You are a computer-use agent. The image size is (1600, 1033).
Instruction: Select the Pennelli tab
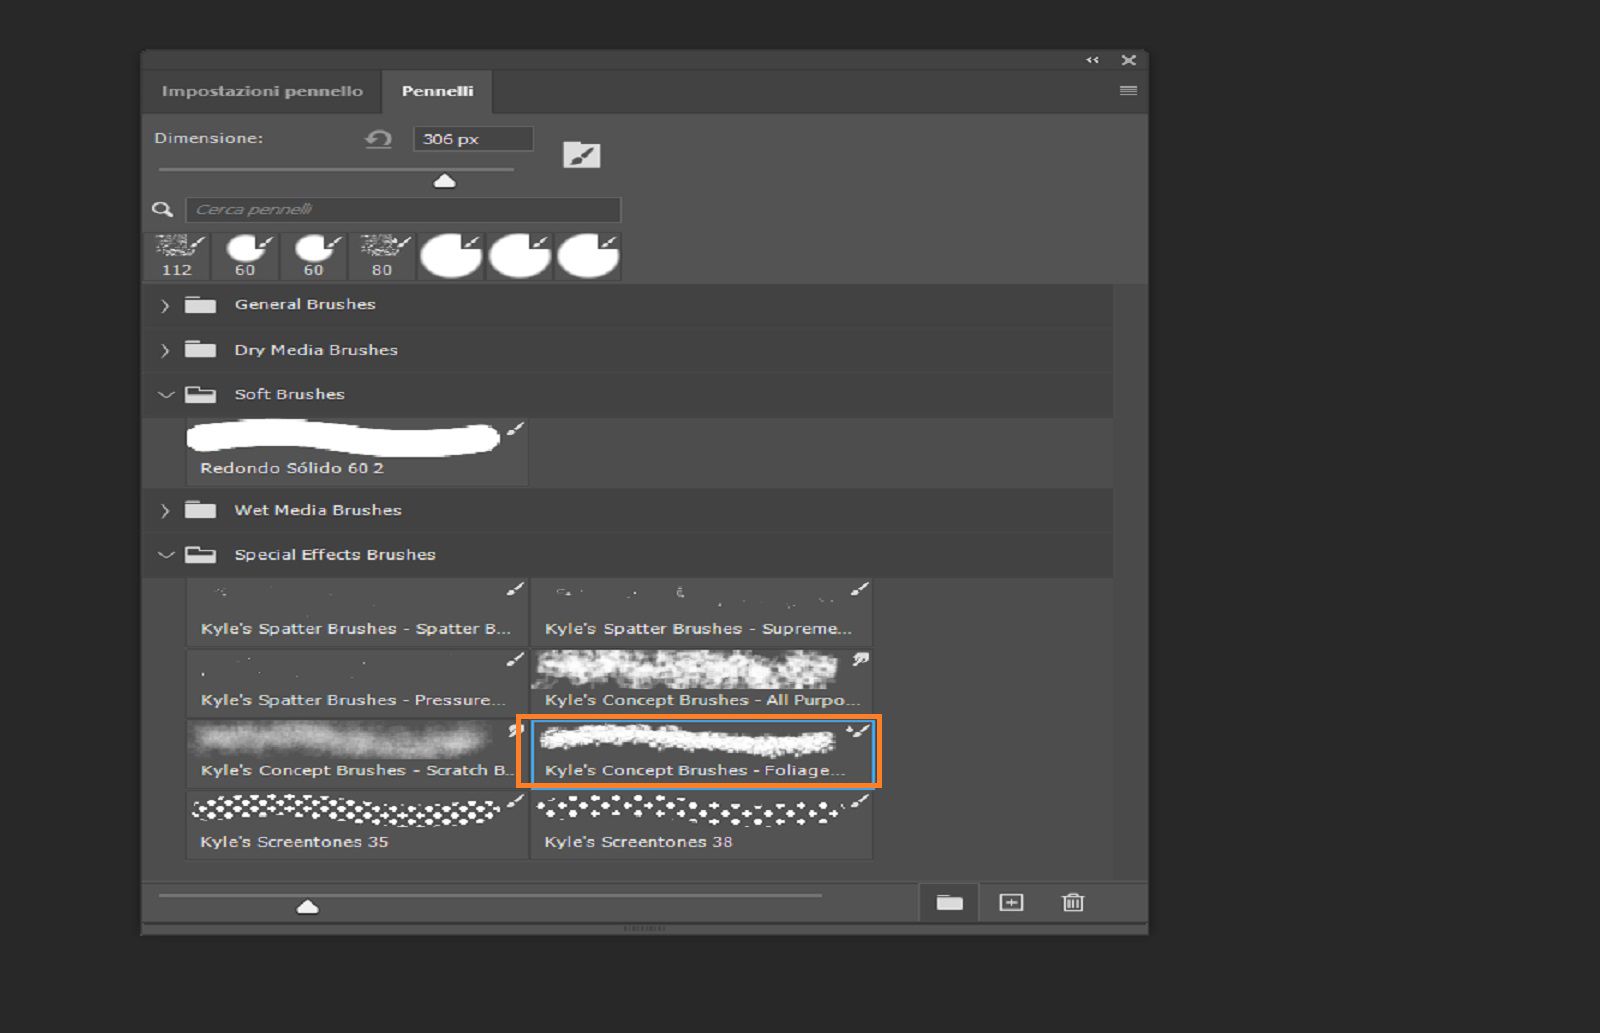pyautogui.click(x=437, y=91)
